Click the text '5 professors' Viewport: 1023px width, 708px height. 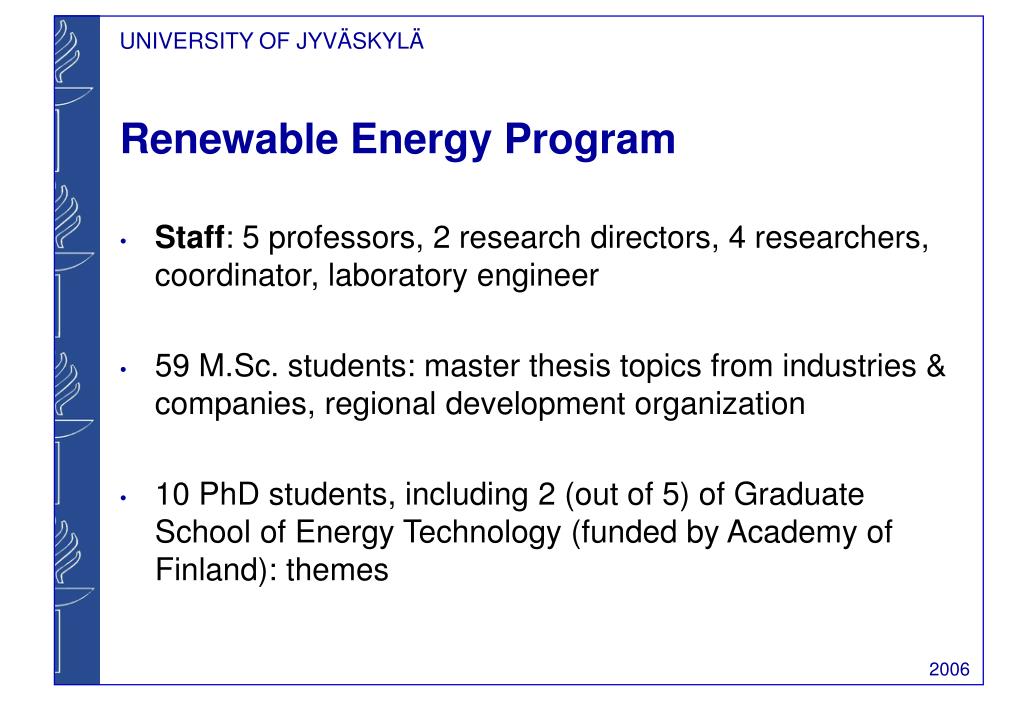pyautogui.click(x=329, y=238)
